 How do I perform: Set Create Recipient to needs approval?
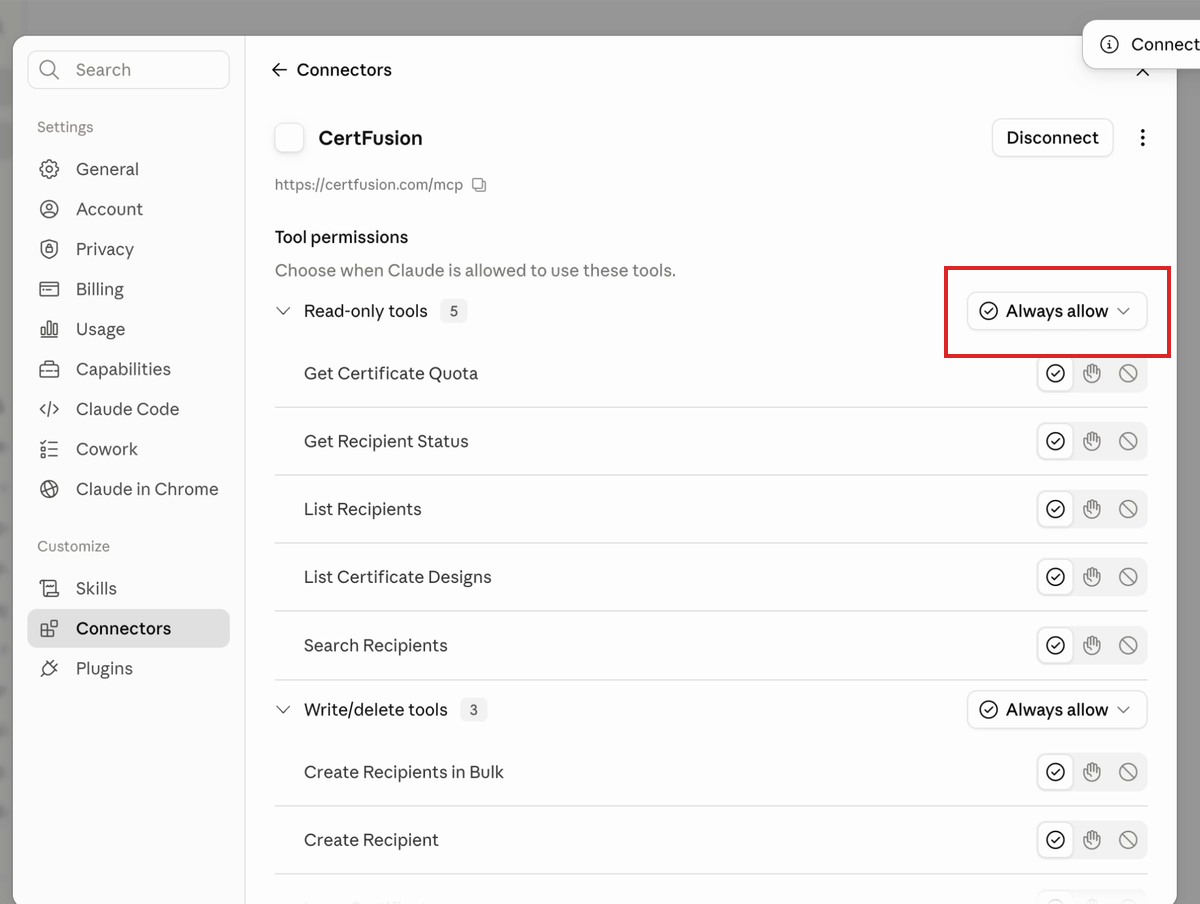1092,840
